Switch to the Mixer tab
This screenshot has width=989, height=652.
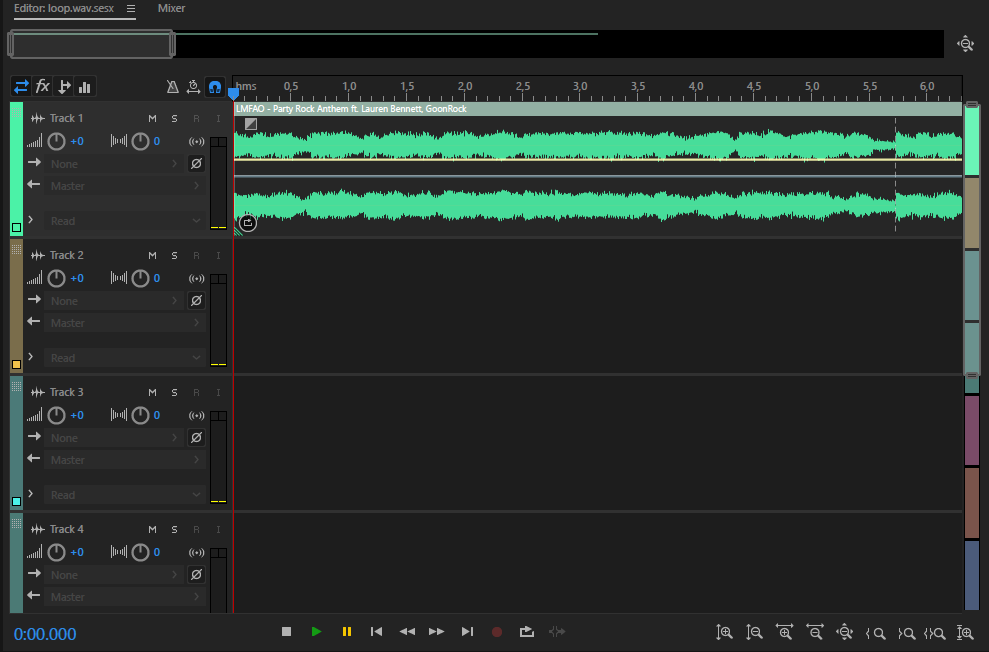171,8
